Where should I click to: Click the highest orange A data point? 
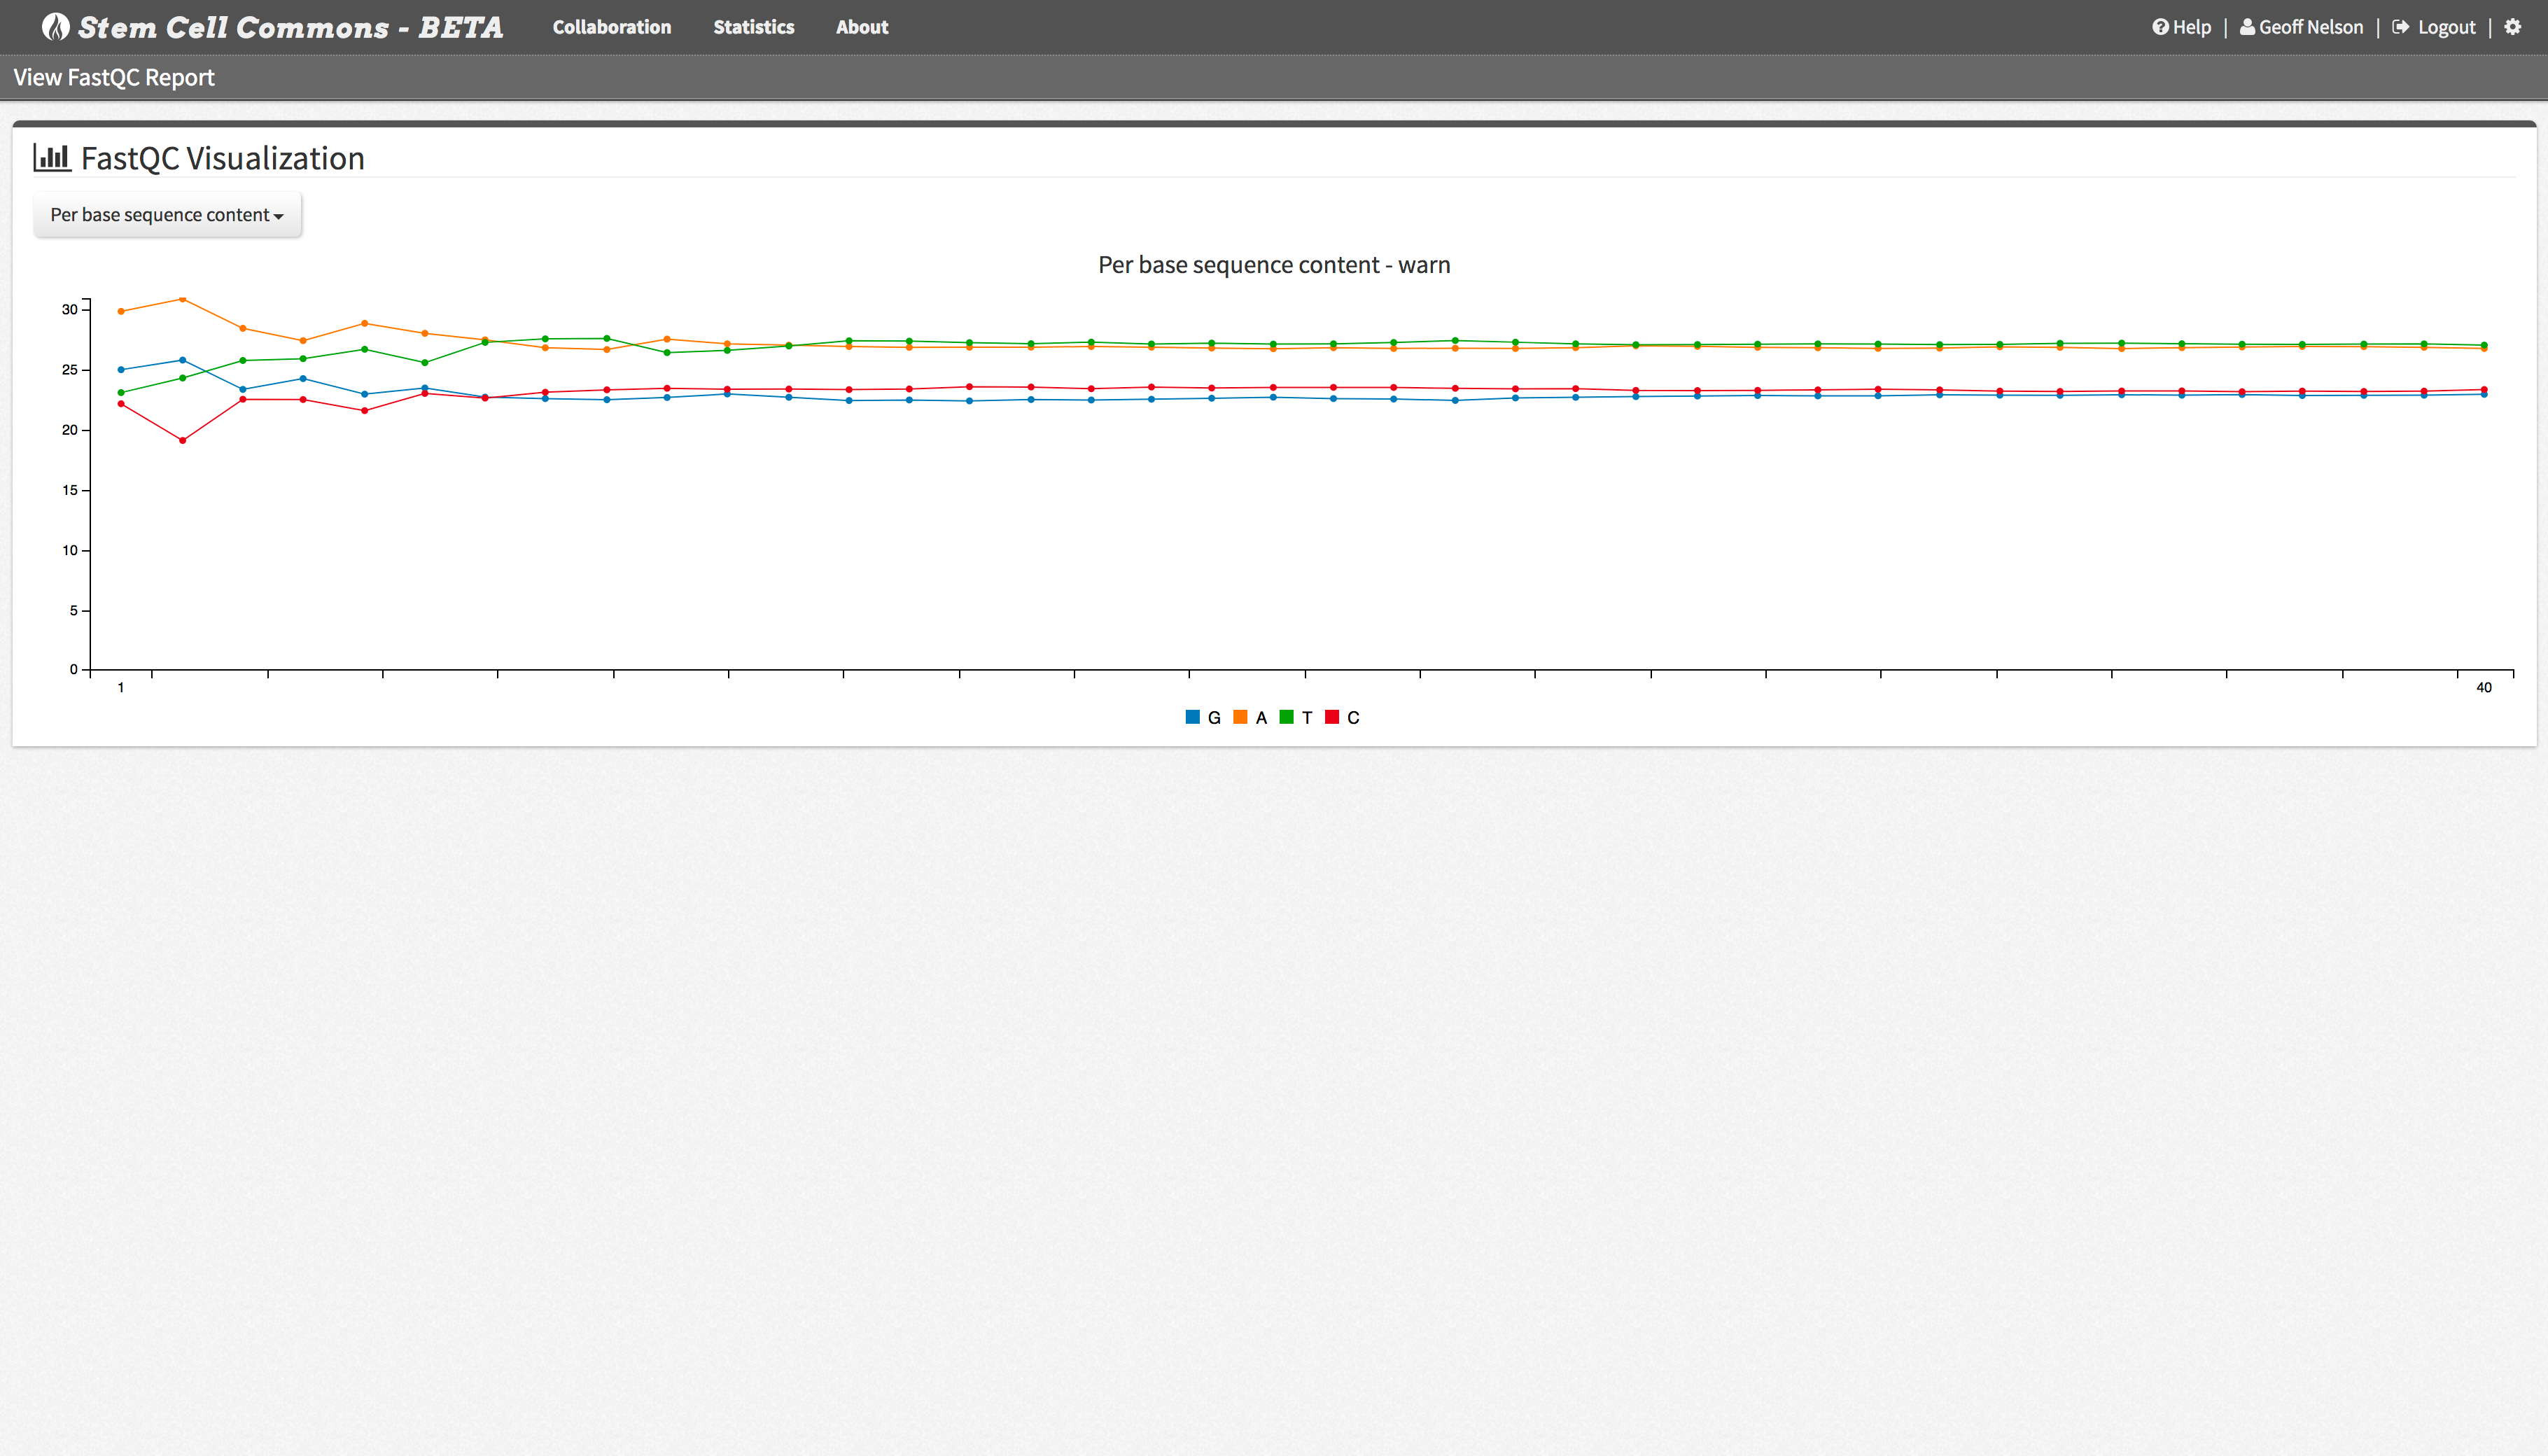point(182,299)
